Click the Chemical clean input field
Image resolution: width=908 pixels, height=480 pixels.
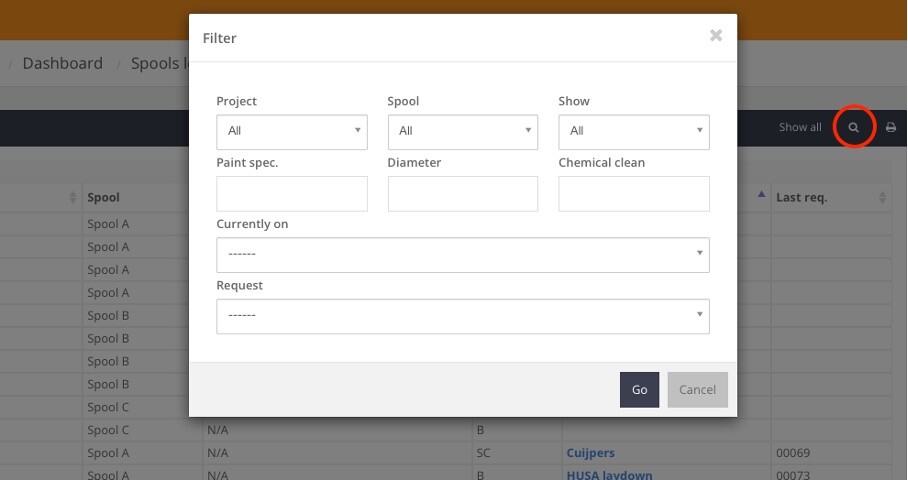pyautogui.click(x=633, y=193)
